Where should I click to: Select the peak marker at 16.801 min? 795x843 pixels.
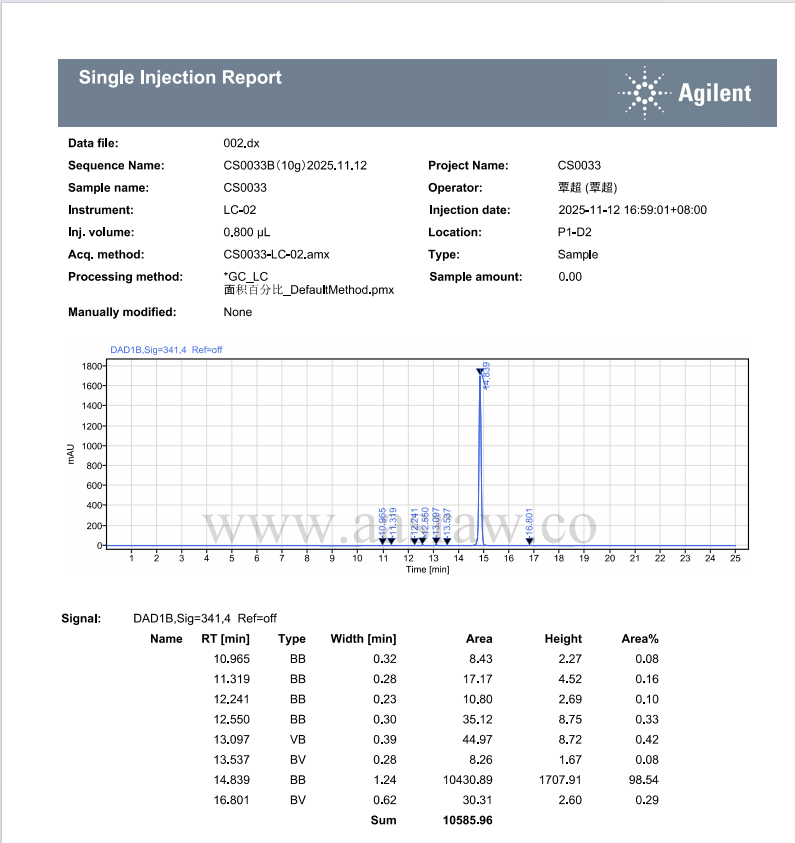(x=530, y=540)
